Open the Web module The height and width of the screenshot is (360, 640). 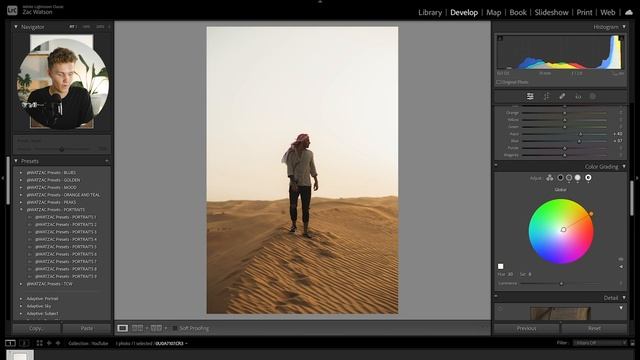[607, 12]
